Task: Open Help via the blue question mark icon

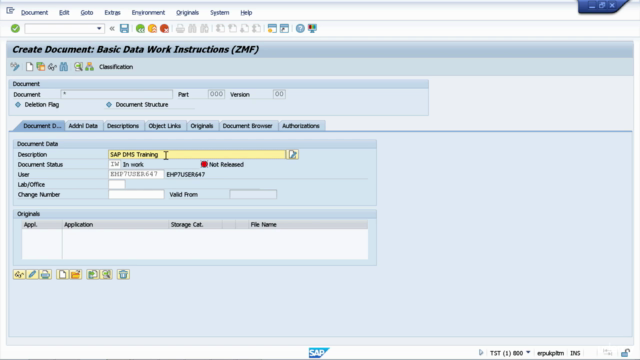Action: tap(300, 29)
